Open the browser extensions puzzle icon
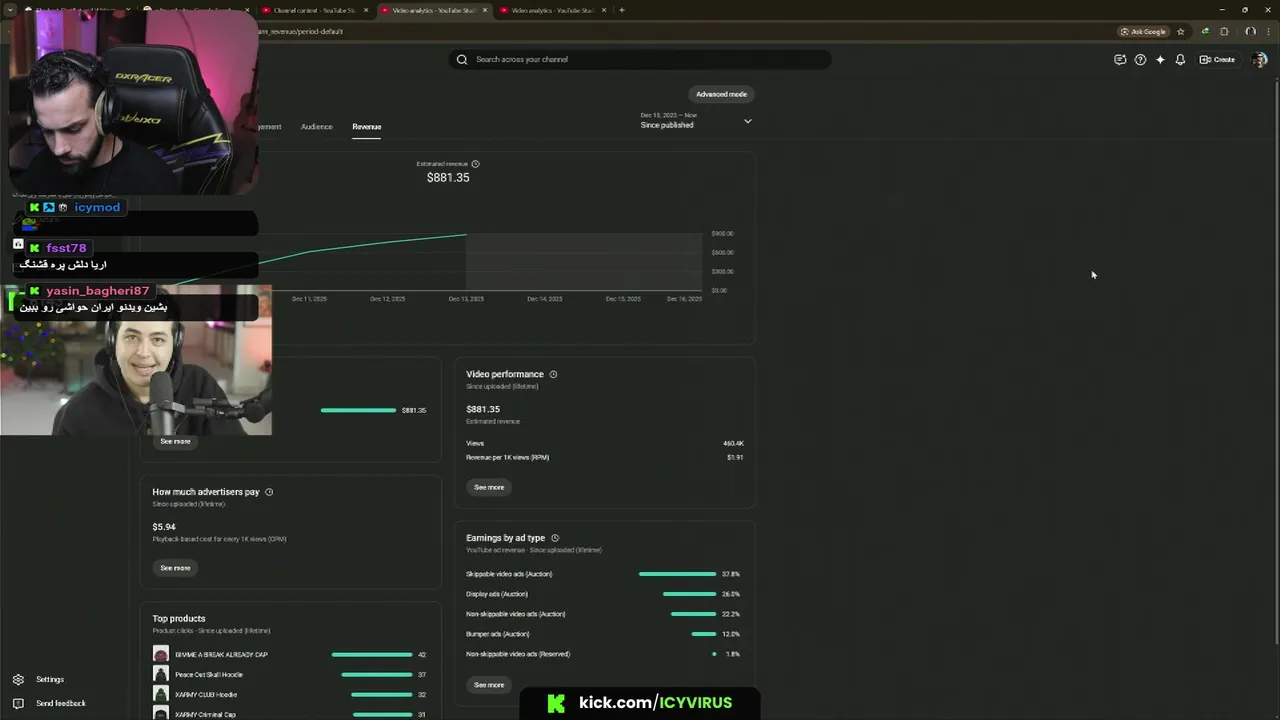Viewport: 1280px width, 720px height. [x=1224, y=31]
